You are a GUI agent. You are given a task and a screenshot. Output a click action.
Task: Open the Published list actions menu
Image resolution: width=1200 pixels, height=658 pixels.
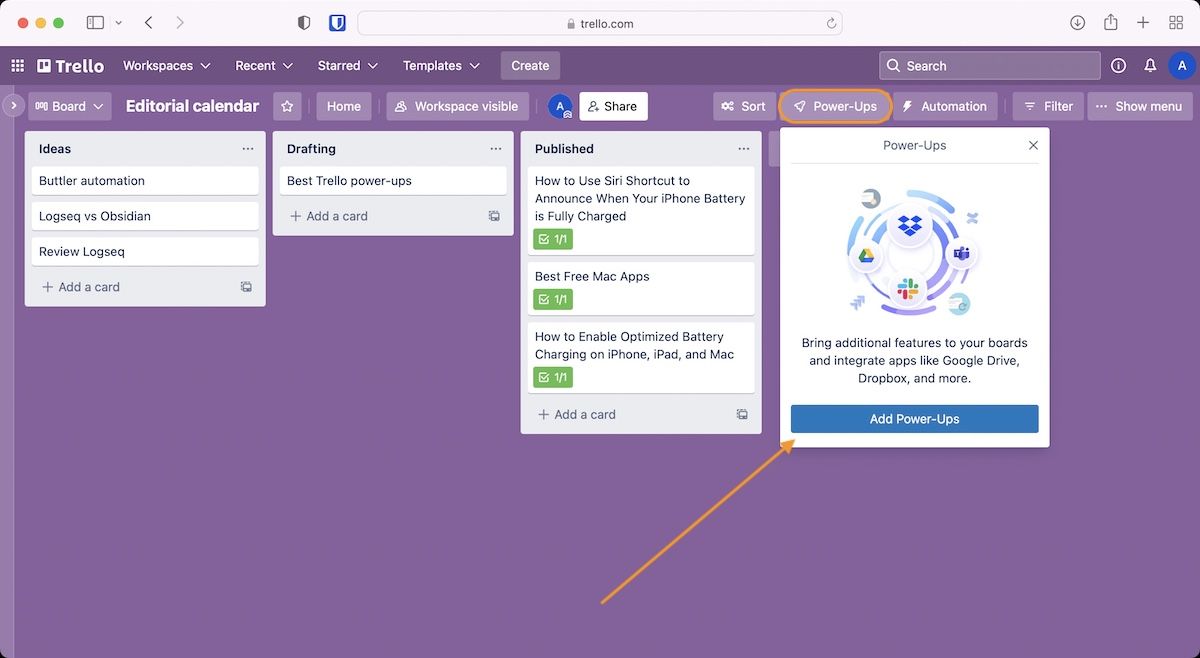[x=743, y=149]
